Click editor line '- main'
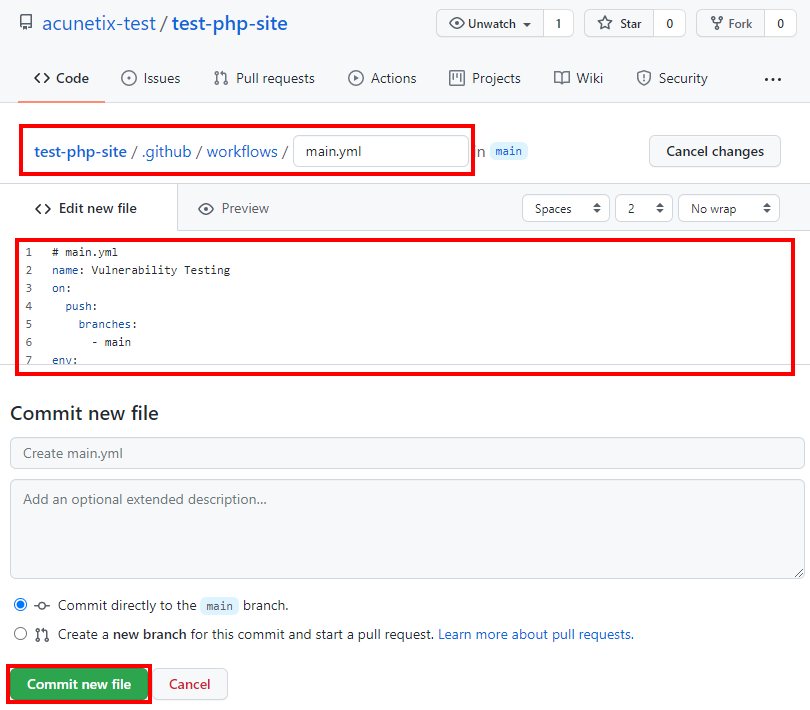 (112, 342)
